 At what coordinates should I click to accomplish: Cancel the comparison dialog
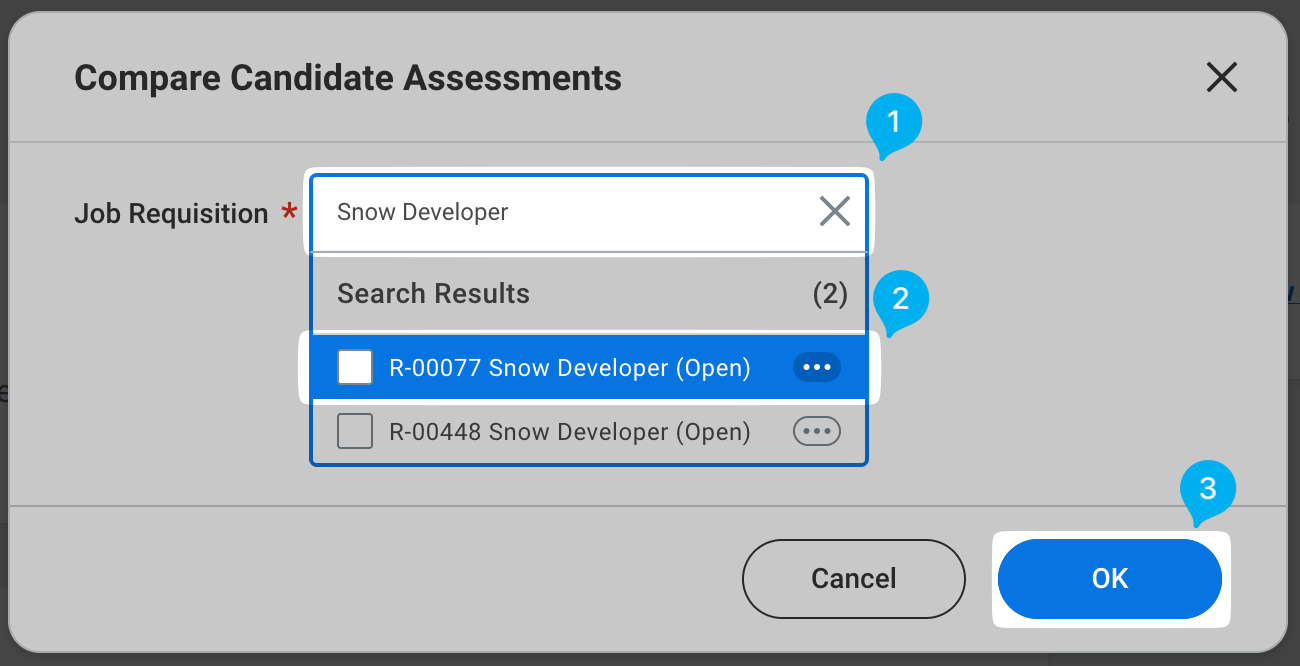(x=853, y=578)
